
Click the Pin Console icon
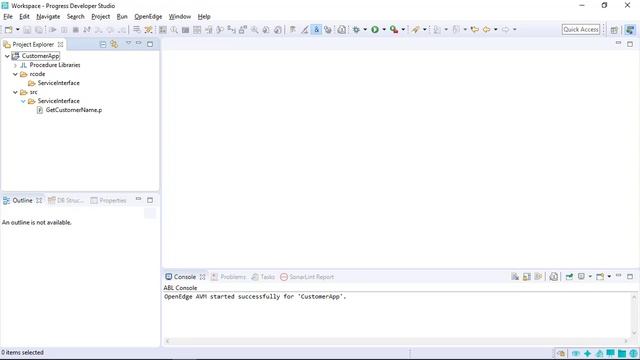click(x=569, y=277)
